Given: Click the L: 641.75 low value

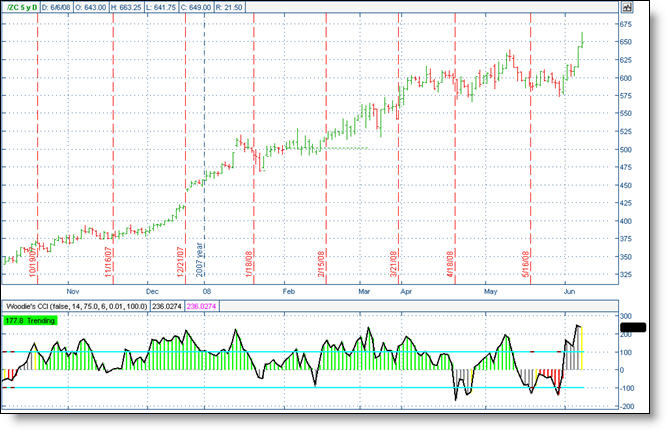Looking at the screenshot, I should click(x=161, y=8).
